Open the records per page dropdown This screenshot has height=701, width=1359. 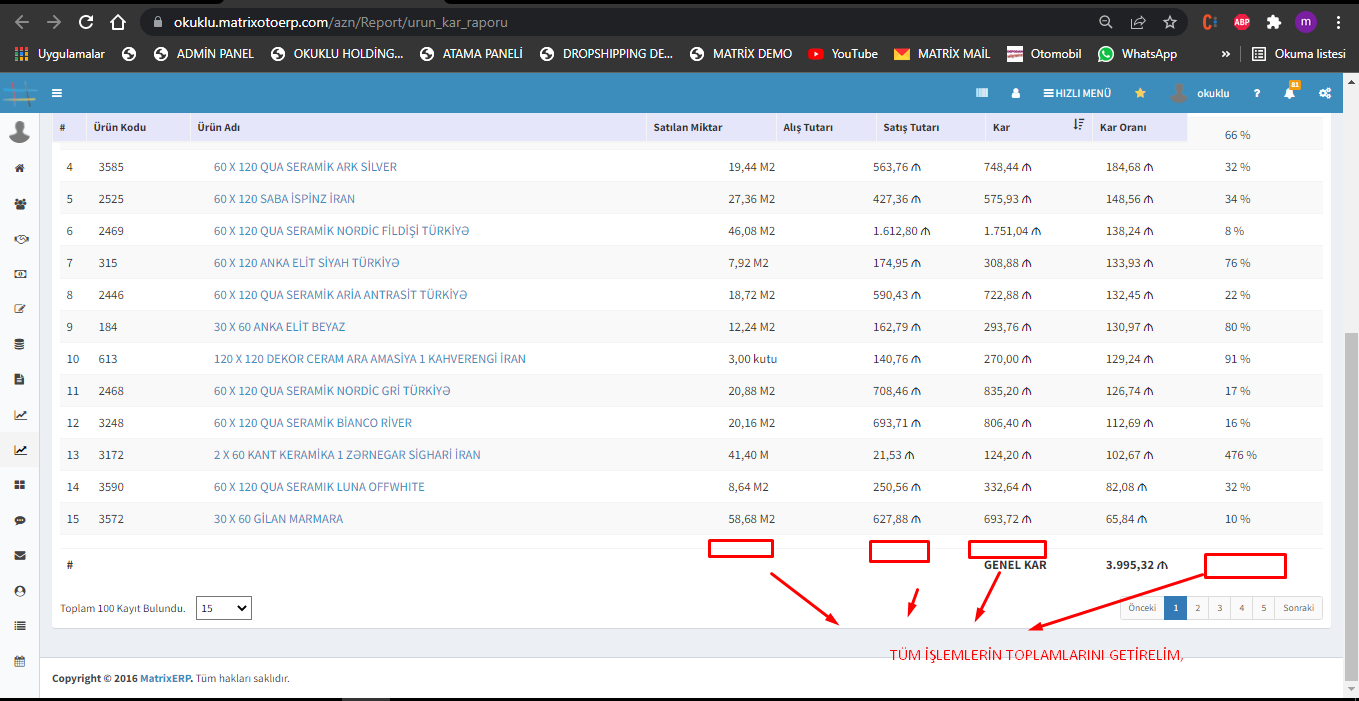(223, 608)
